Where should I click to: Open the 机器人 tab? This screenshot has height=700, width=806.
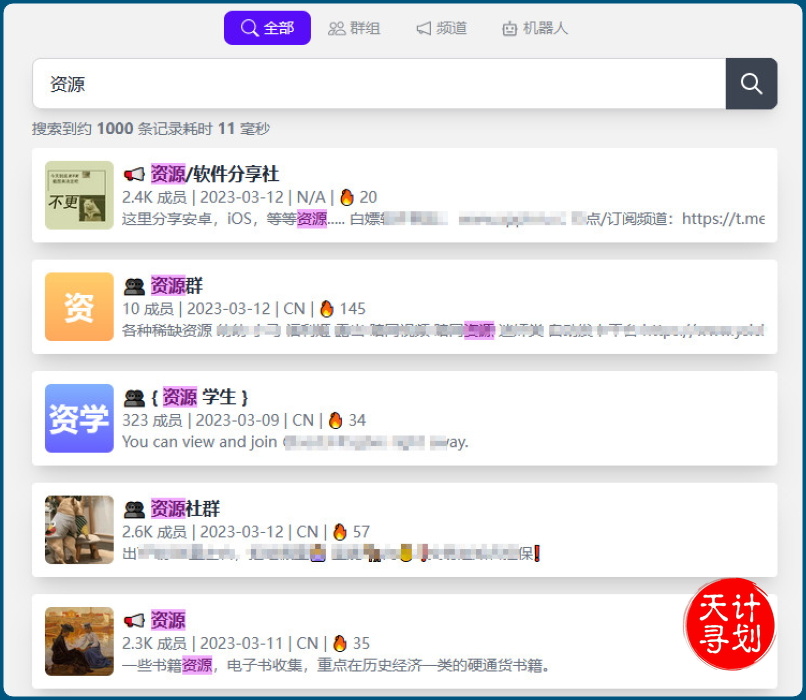point(535,28)
